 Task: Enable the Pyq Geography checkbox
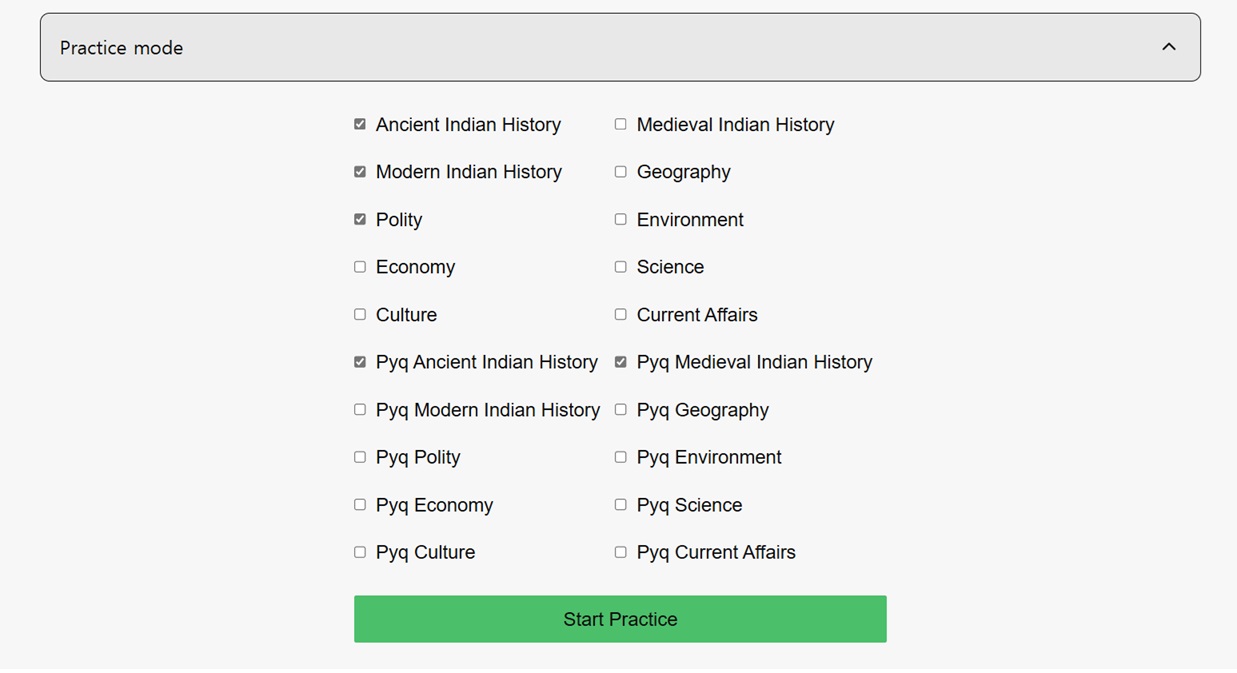point(621,409)
